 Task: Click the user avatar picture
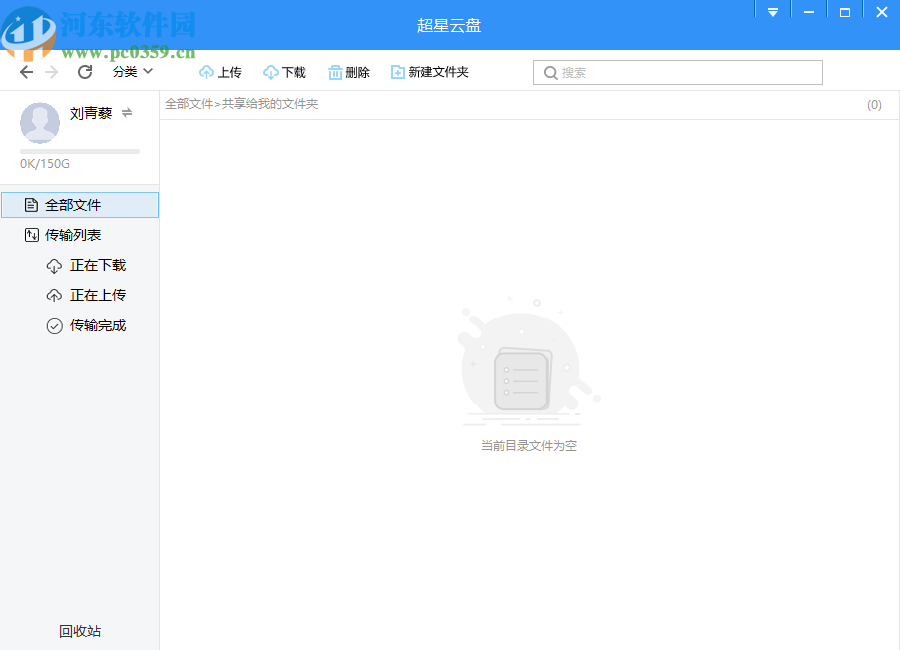40,123
